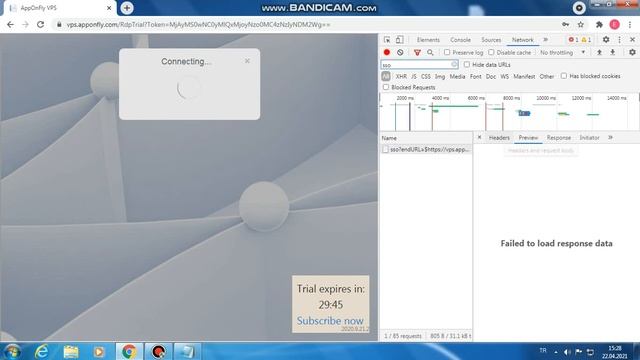Import a HAR file with the upload arrow
This screenshot has width=640, height=360.
(599, 52)
